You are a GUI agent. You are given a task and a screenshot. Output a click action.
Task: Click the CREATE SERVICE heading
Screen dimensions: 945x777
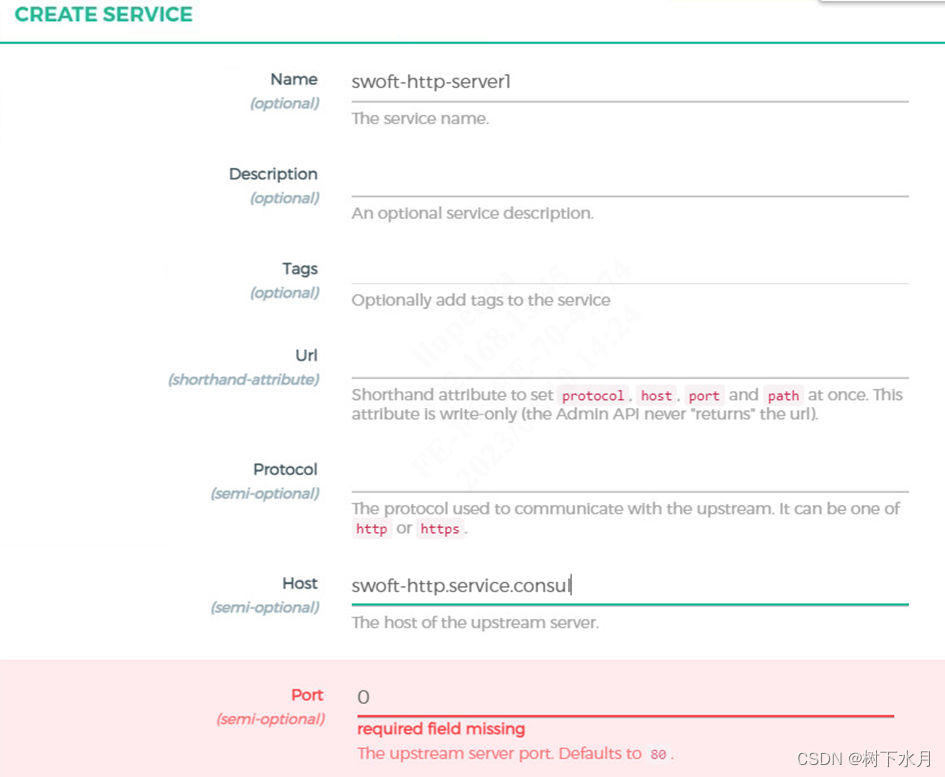point(104,14)
